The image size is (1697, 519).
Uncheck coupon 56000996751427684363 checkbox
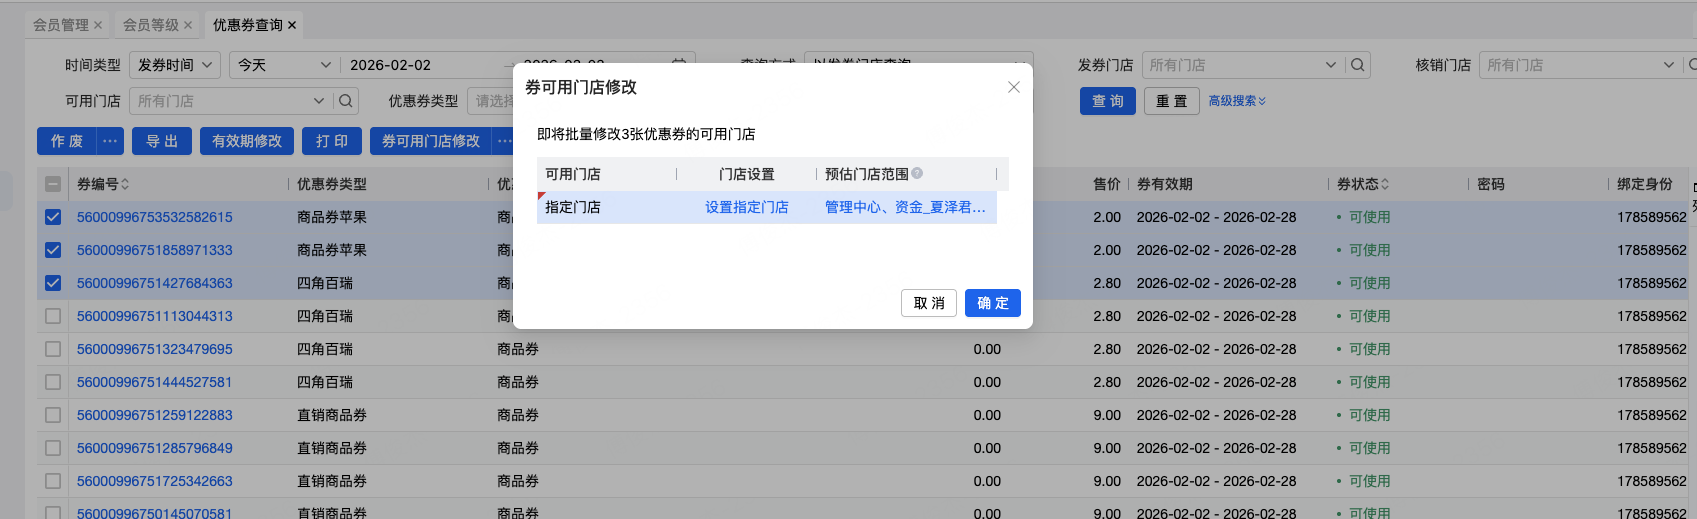53,283
